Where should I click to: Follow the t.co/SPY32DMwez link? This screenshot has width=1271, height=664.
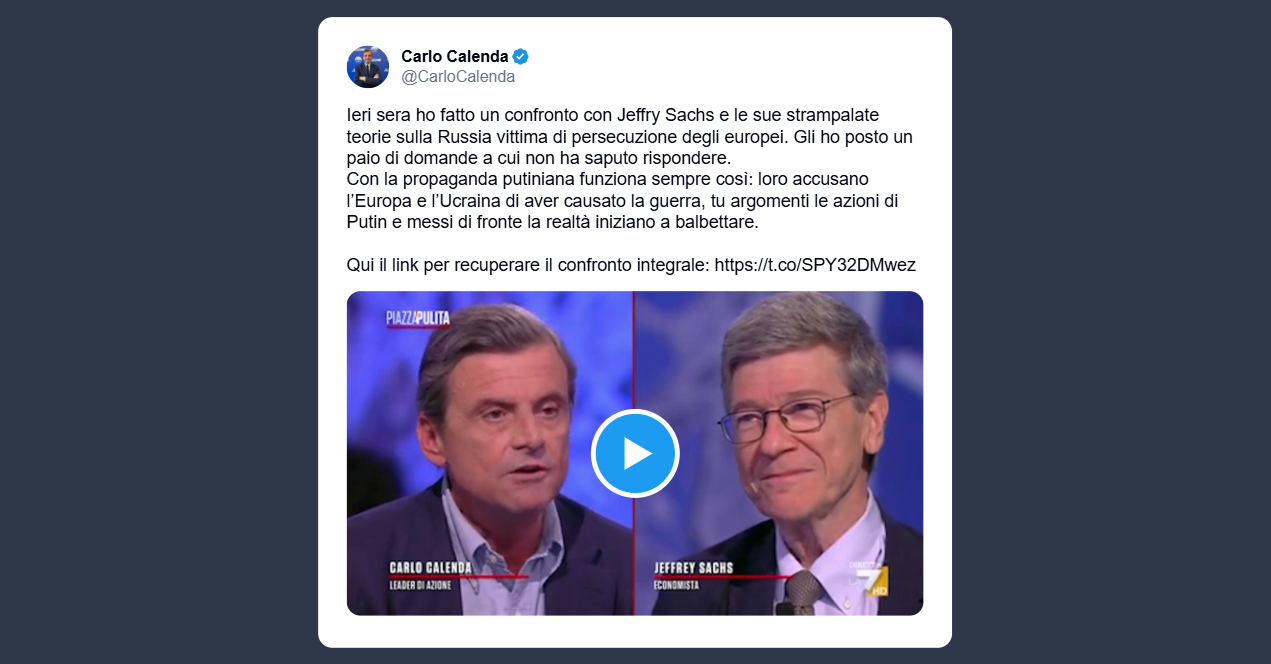[x=815, y=265]
